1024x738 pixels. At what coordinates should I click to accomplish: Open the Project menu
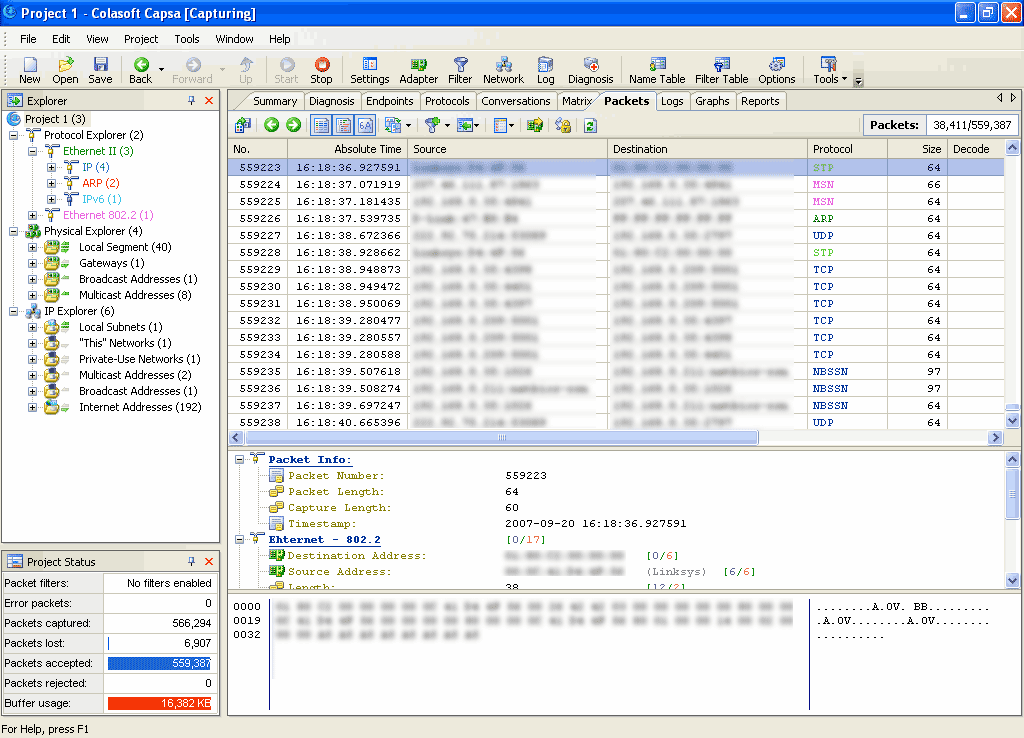pyautogui.click(x=140, y=39)
